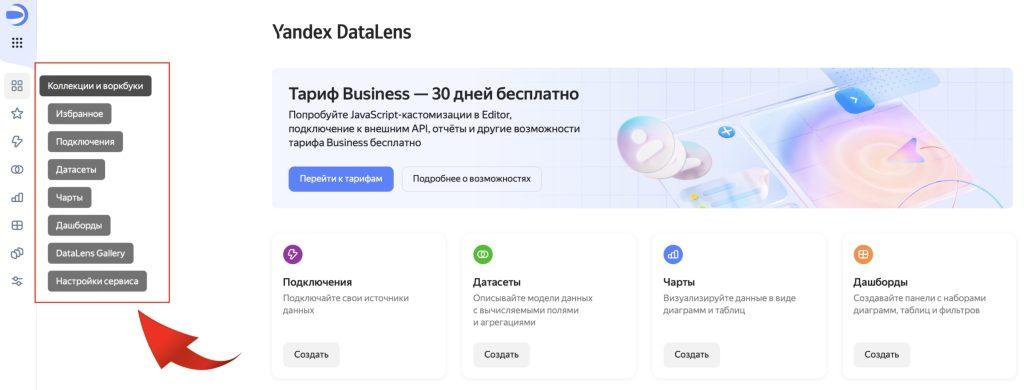Open DataLens Gallery icon in sidebar
The image size is (1024, 390).
tap(18, 253)
